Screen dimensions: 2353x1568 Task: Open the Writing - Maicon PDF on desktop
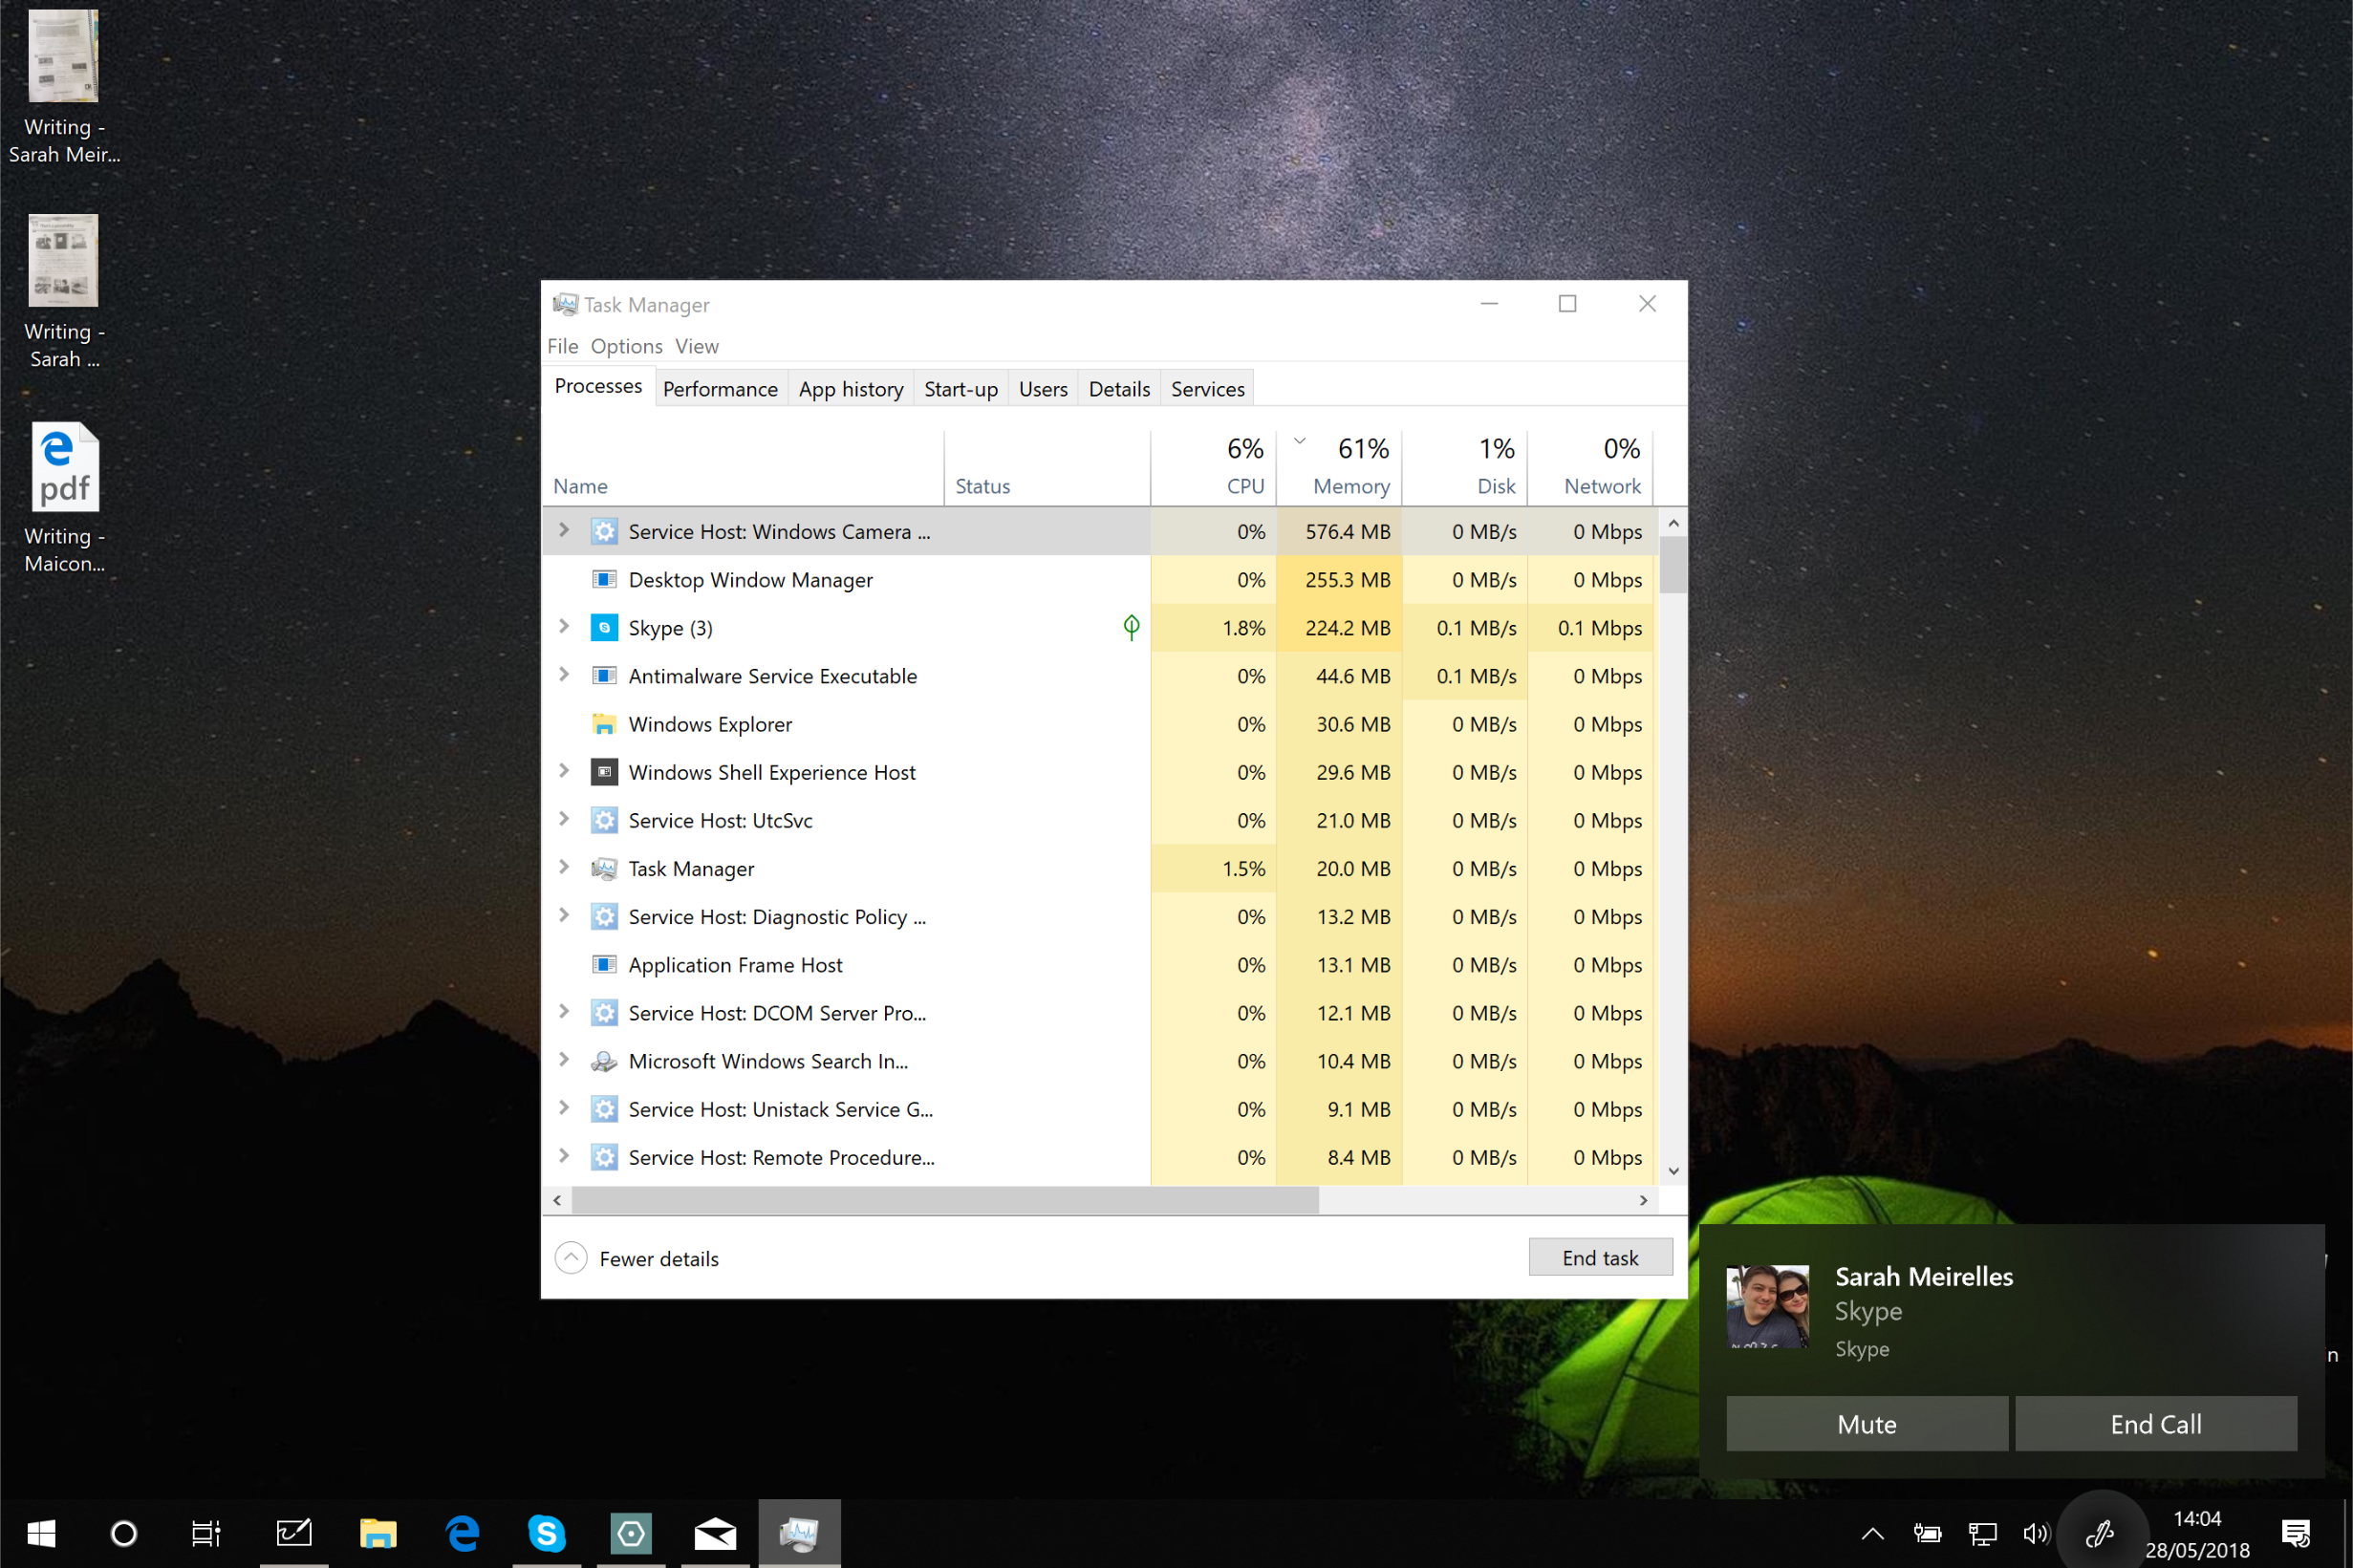pos(64,466)
